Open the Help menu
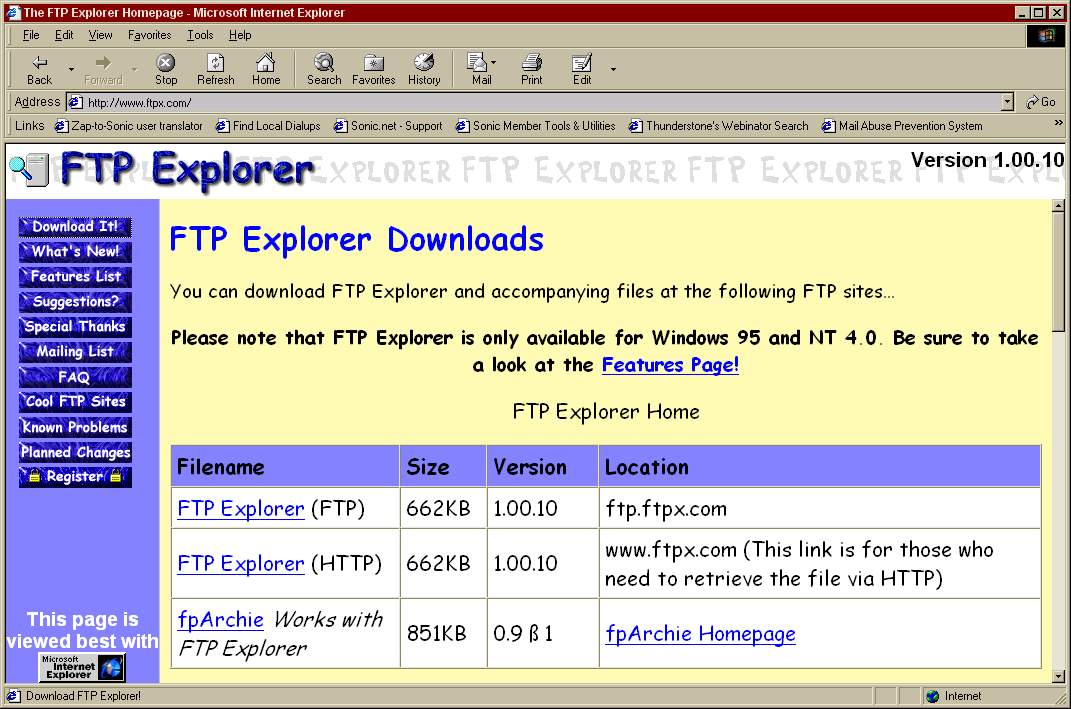This screenshot has width=1071, height=709. [240, 35]
